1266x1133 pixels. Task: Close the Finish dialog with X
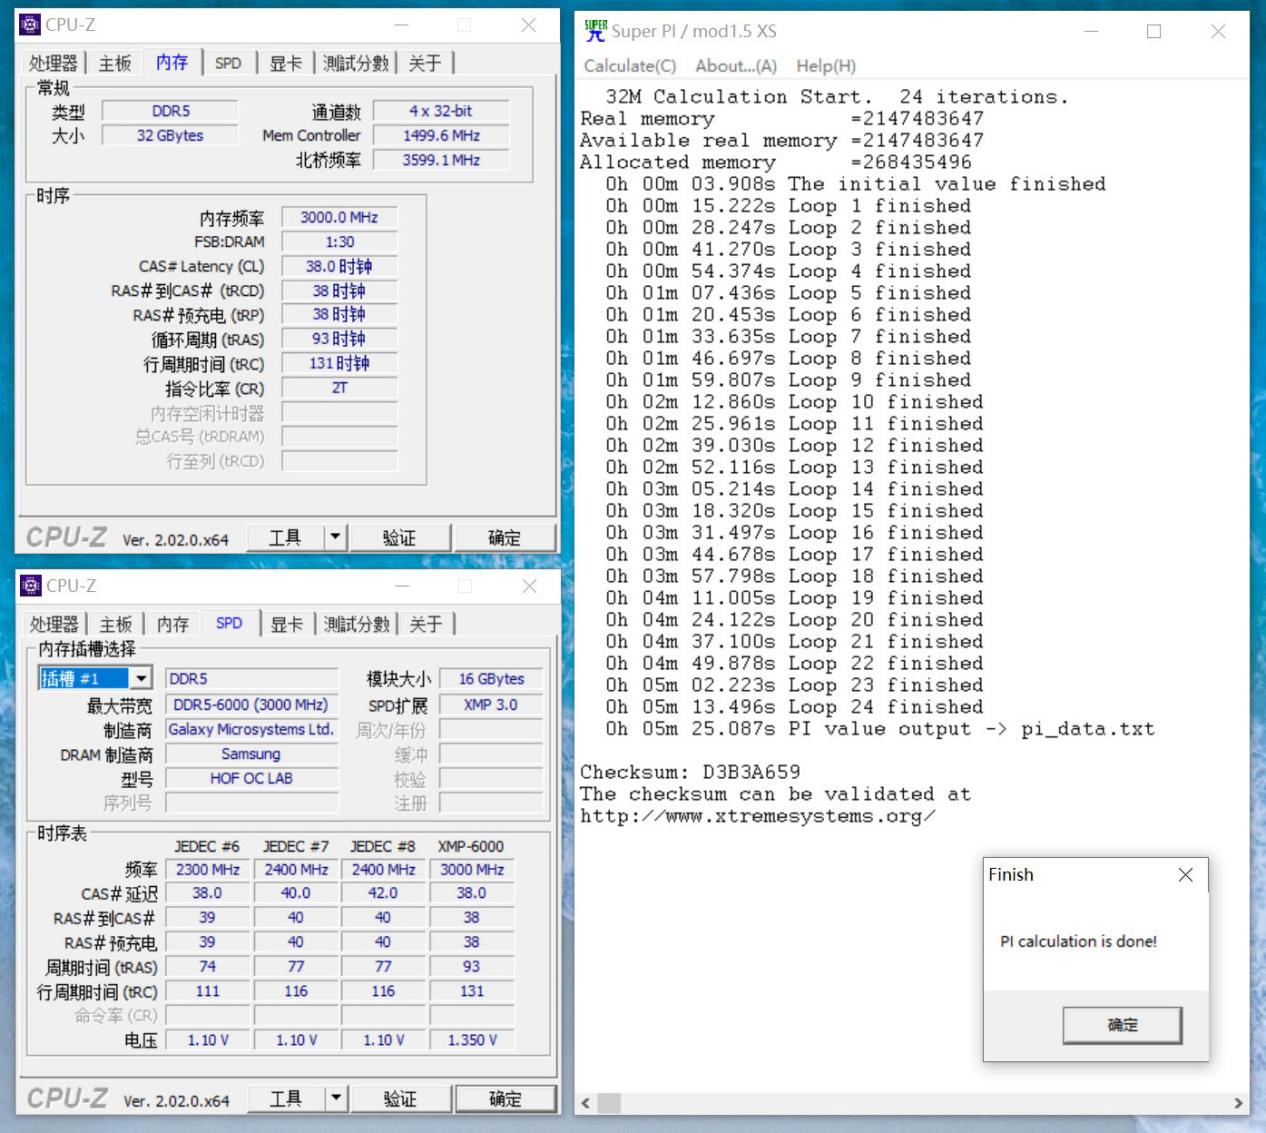1185,875
